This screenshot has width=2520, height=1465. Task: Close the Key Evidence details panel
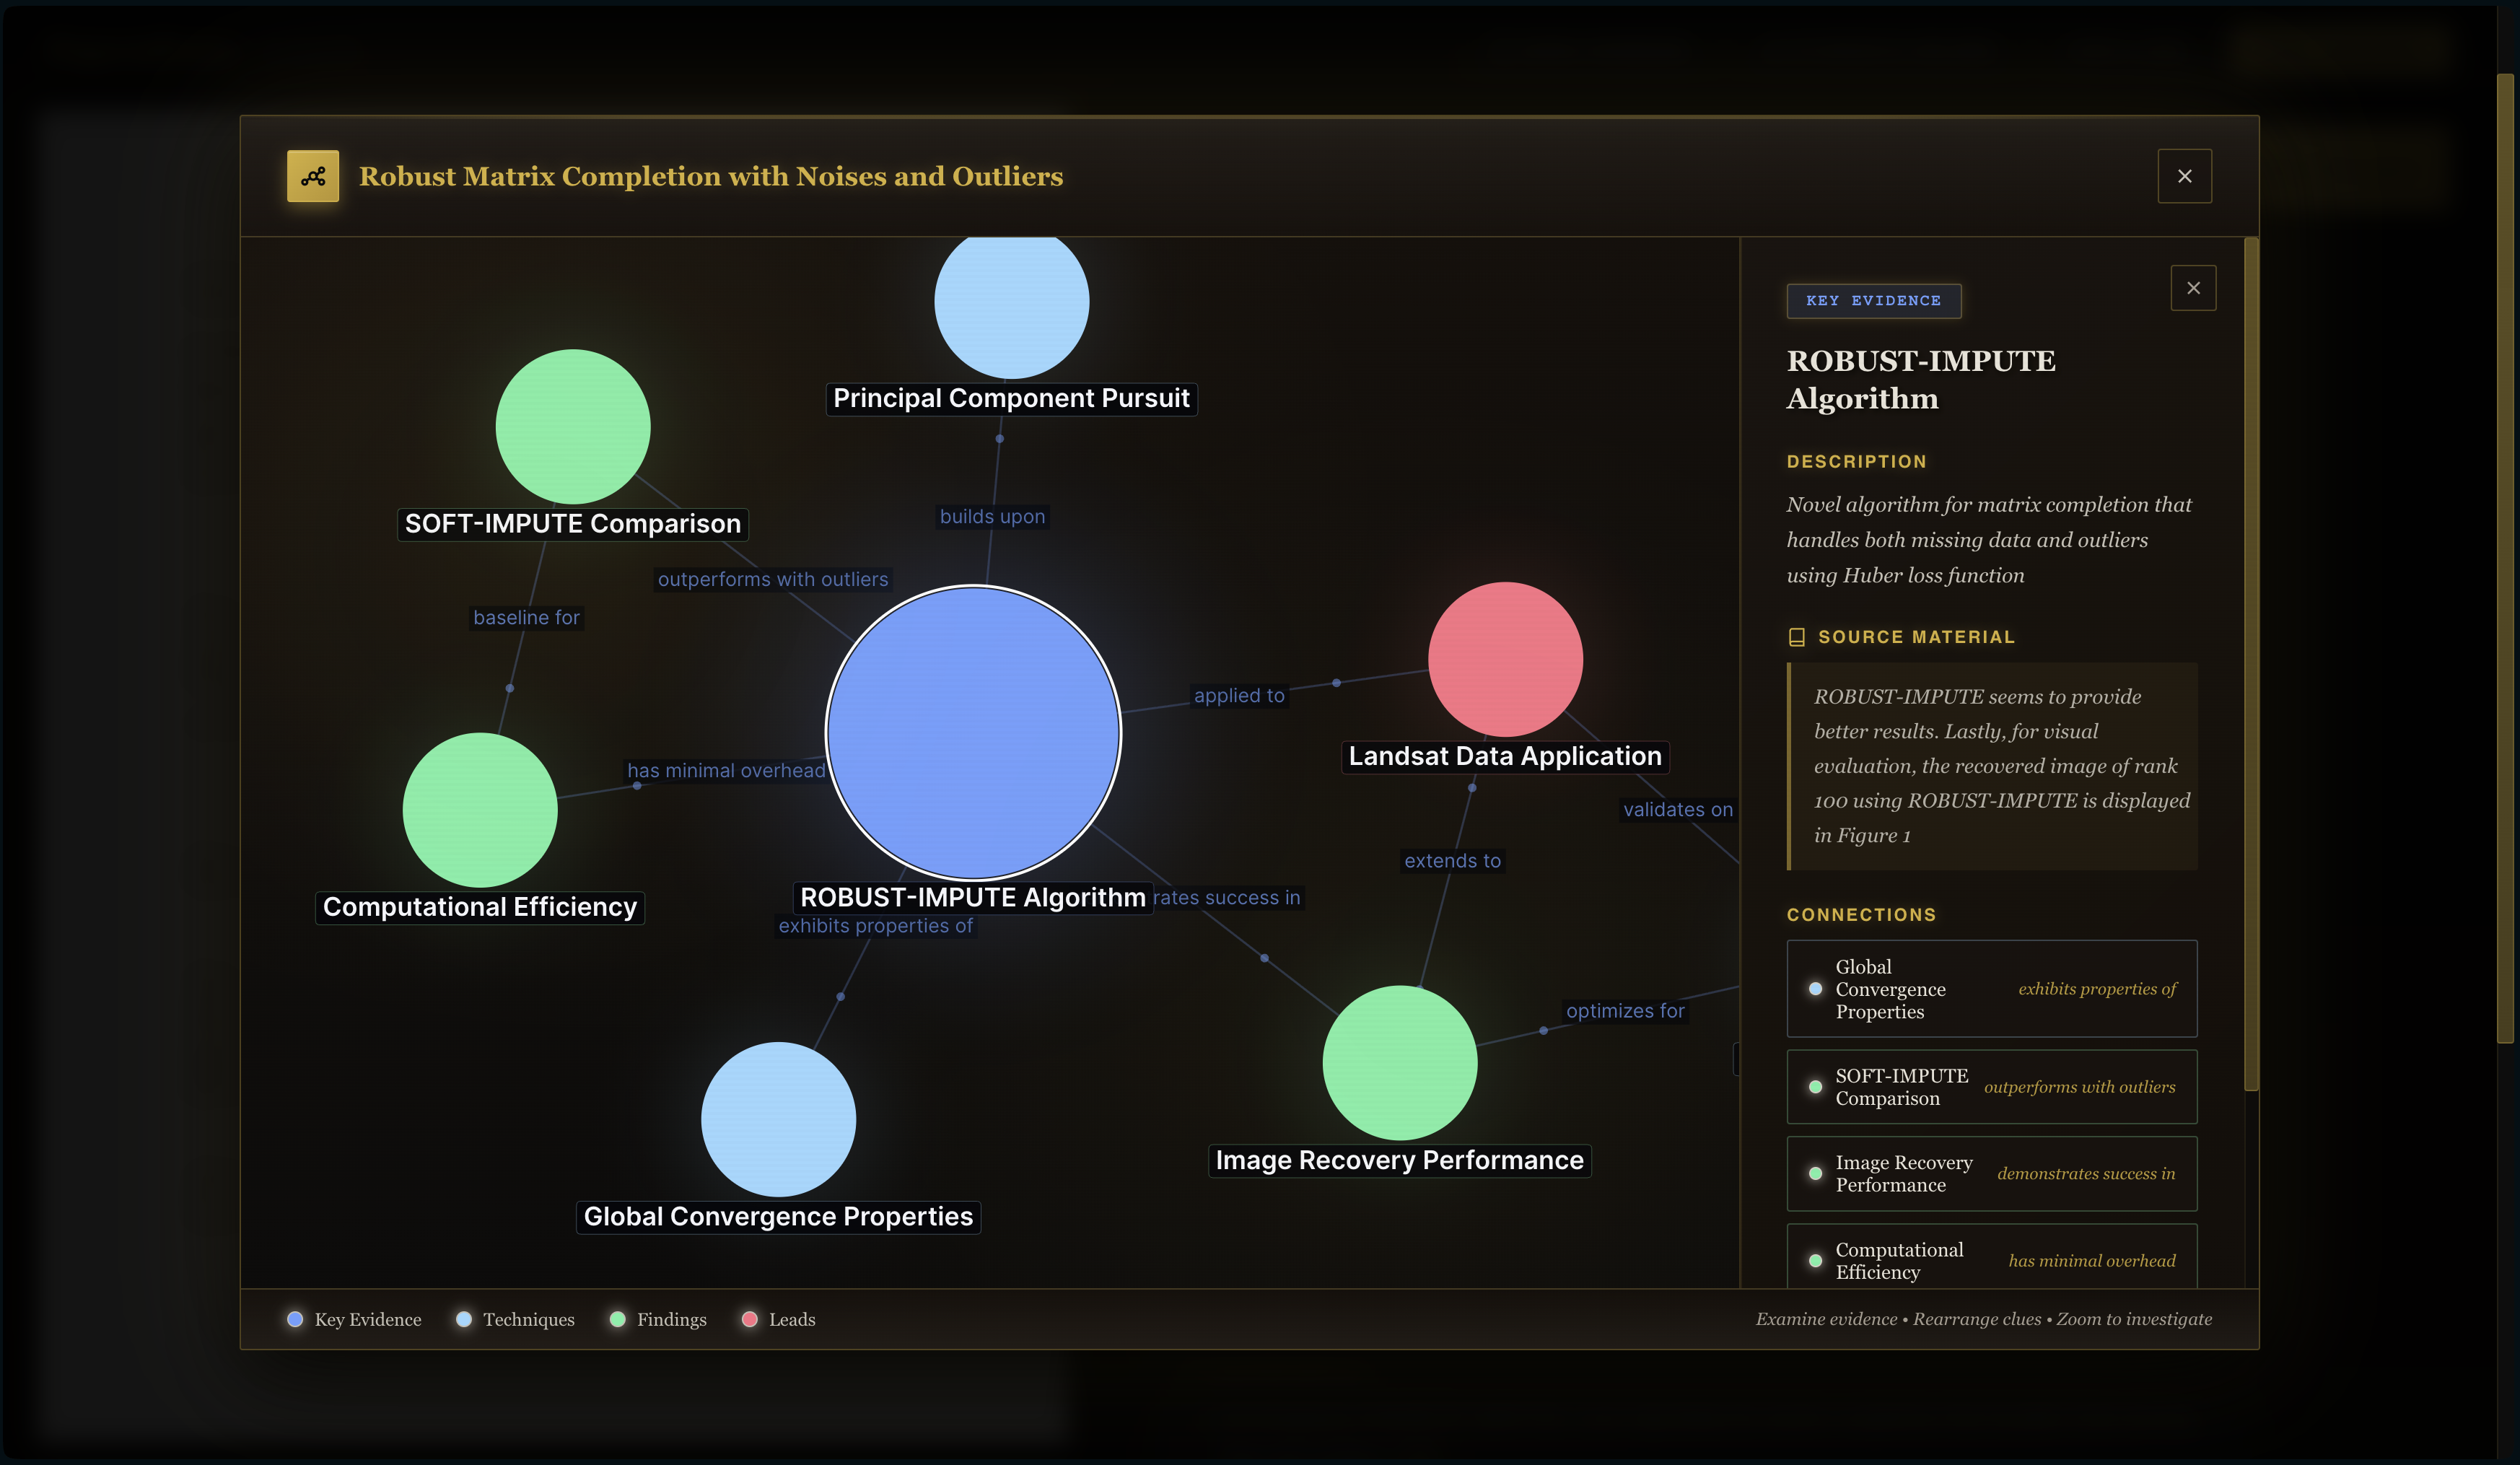point(2193,288)
